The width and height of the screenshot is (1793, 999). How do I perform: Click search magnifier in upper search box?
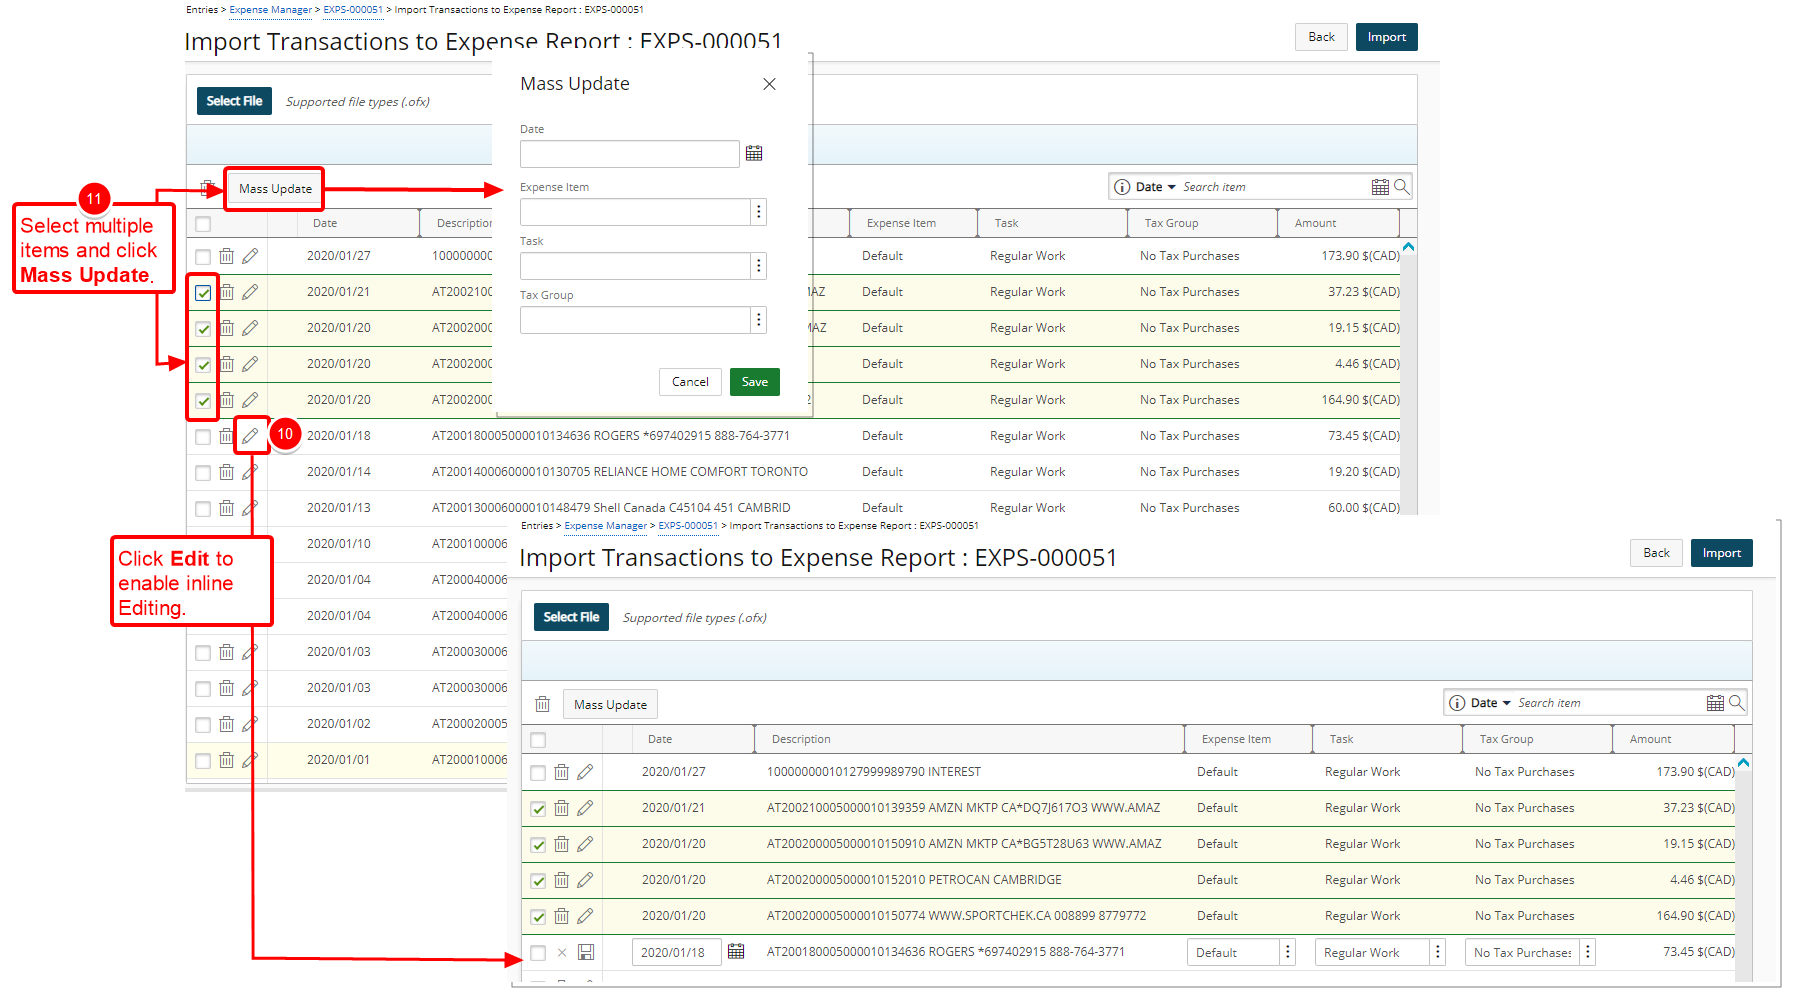coord(1402,187)
